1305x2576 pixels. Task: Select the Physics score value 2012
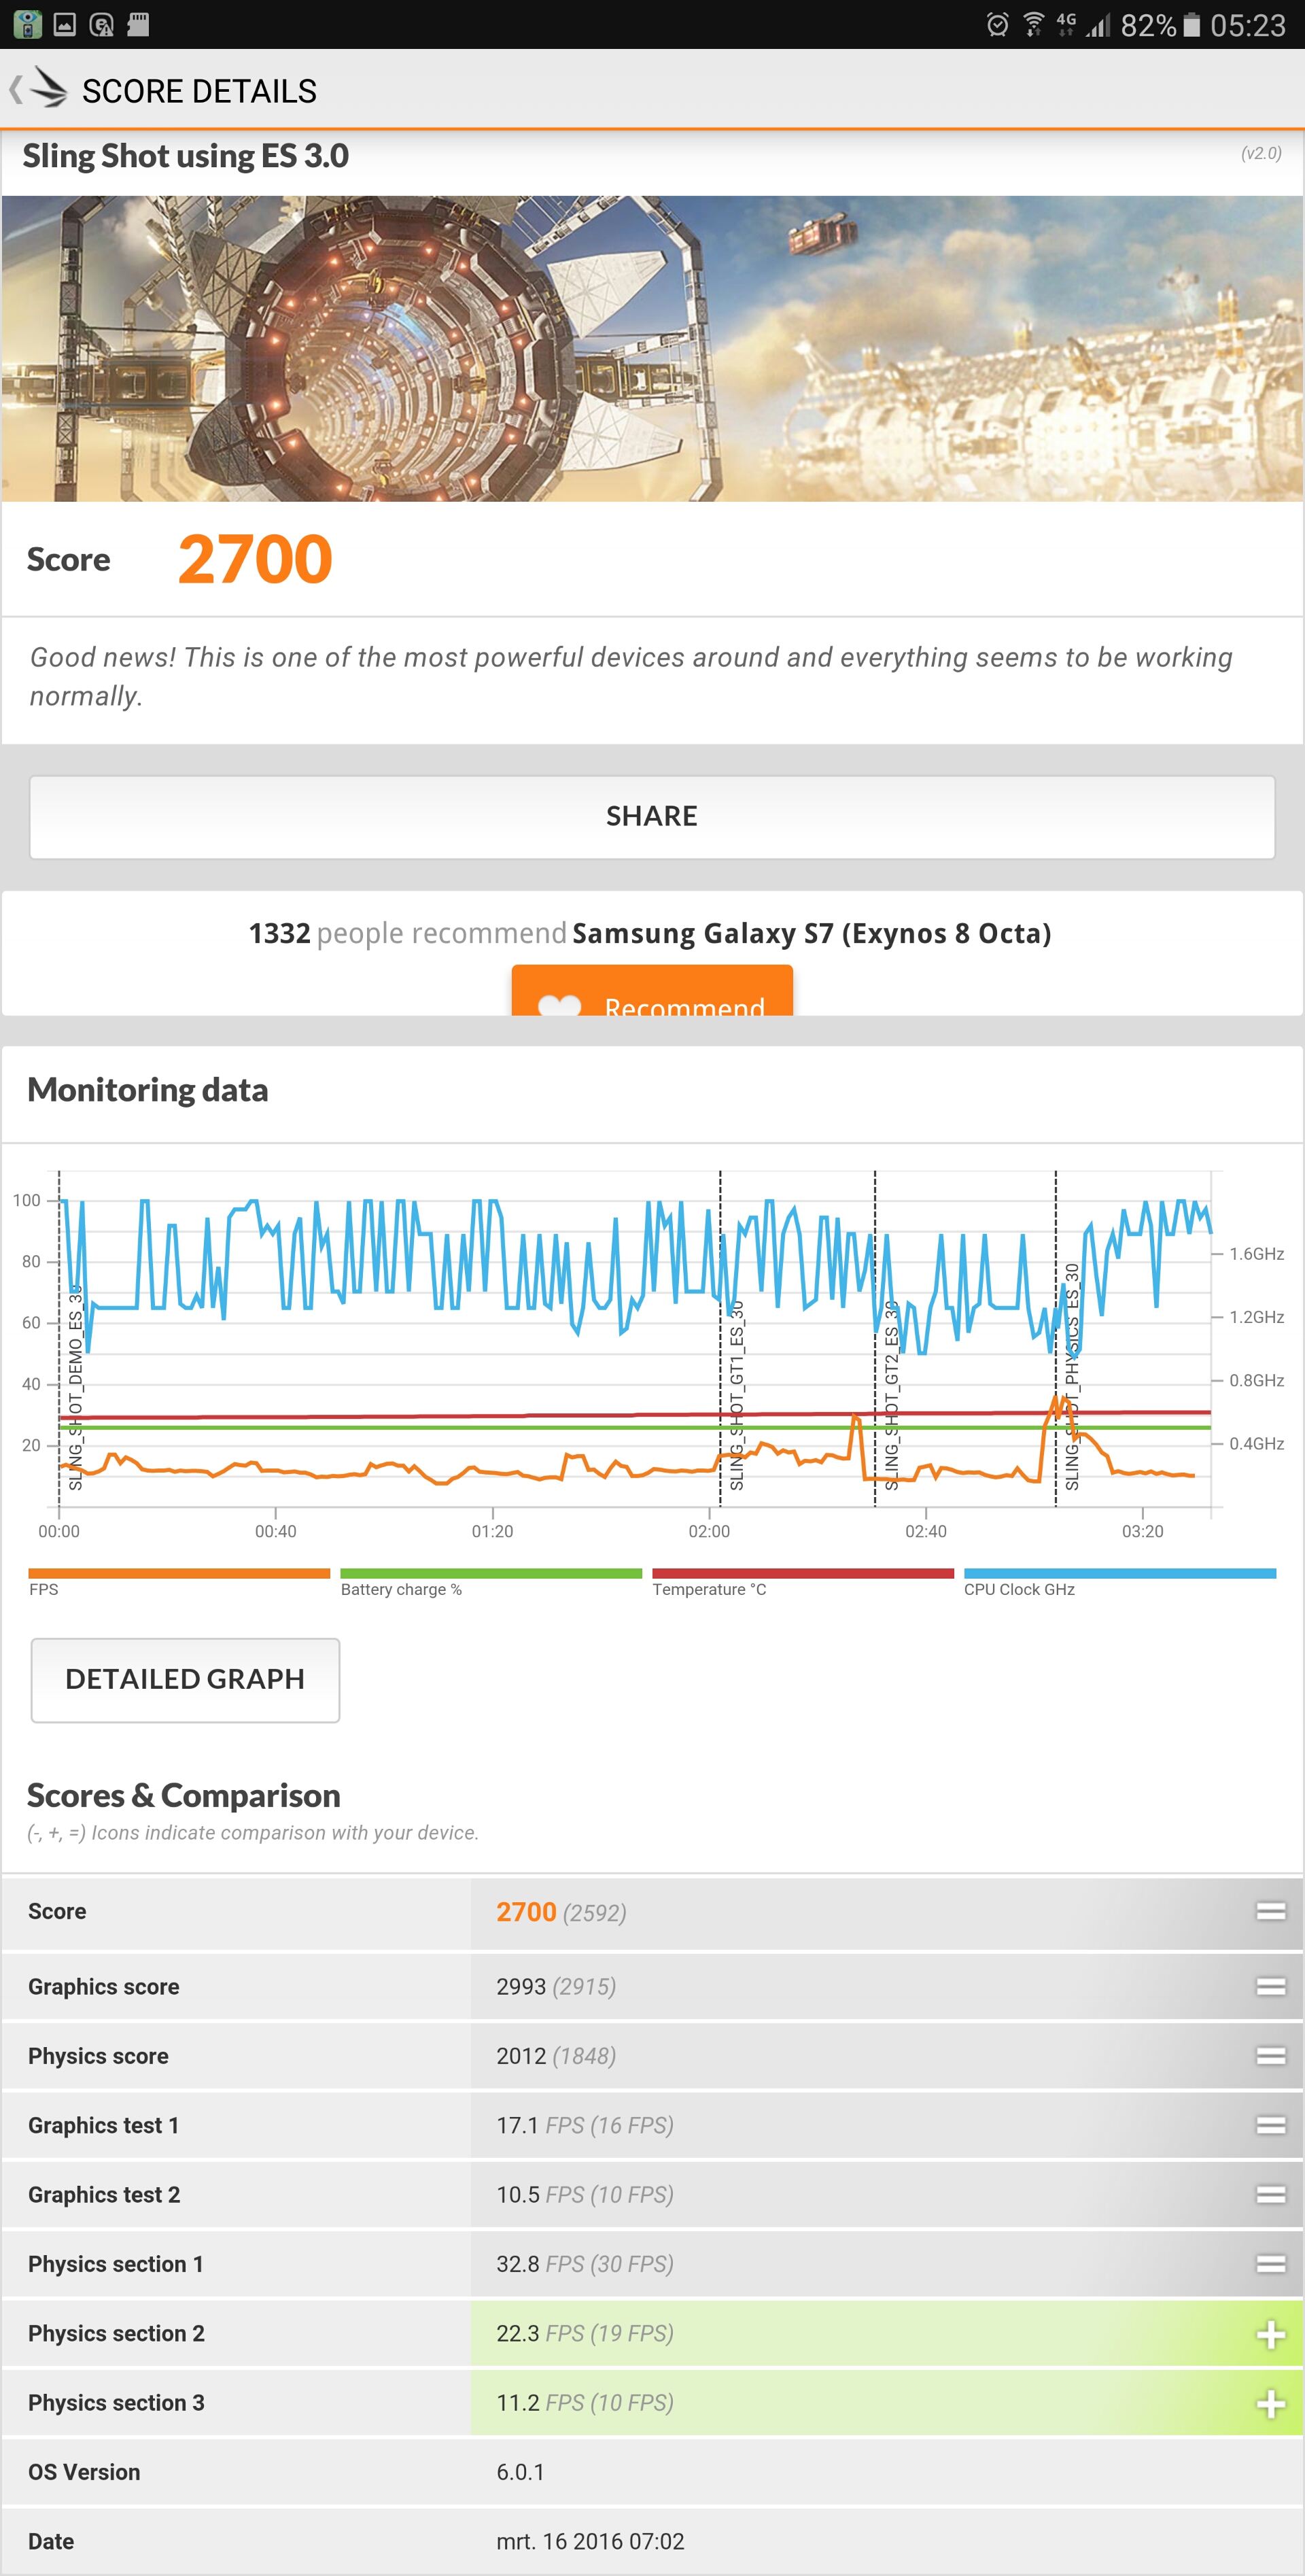click(x=521, y=2056)
